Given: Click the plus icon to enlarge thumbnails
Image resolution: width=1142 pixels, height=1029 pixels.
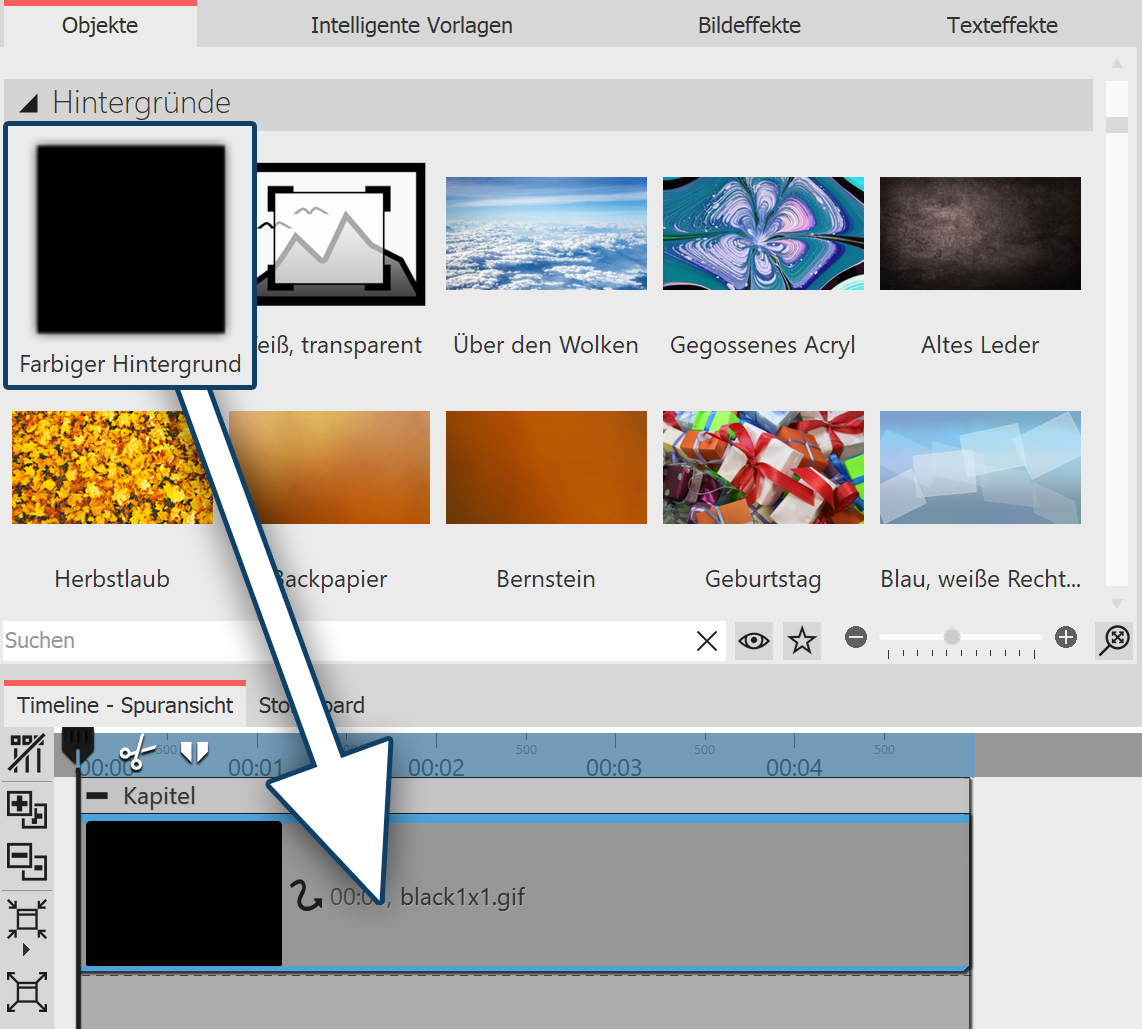Looking at the screenshot, I should tap(1066, 638).
